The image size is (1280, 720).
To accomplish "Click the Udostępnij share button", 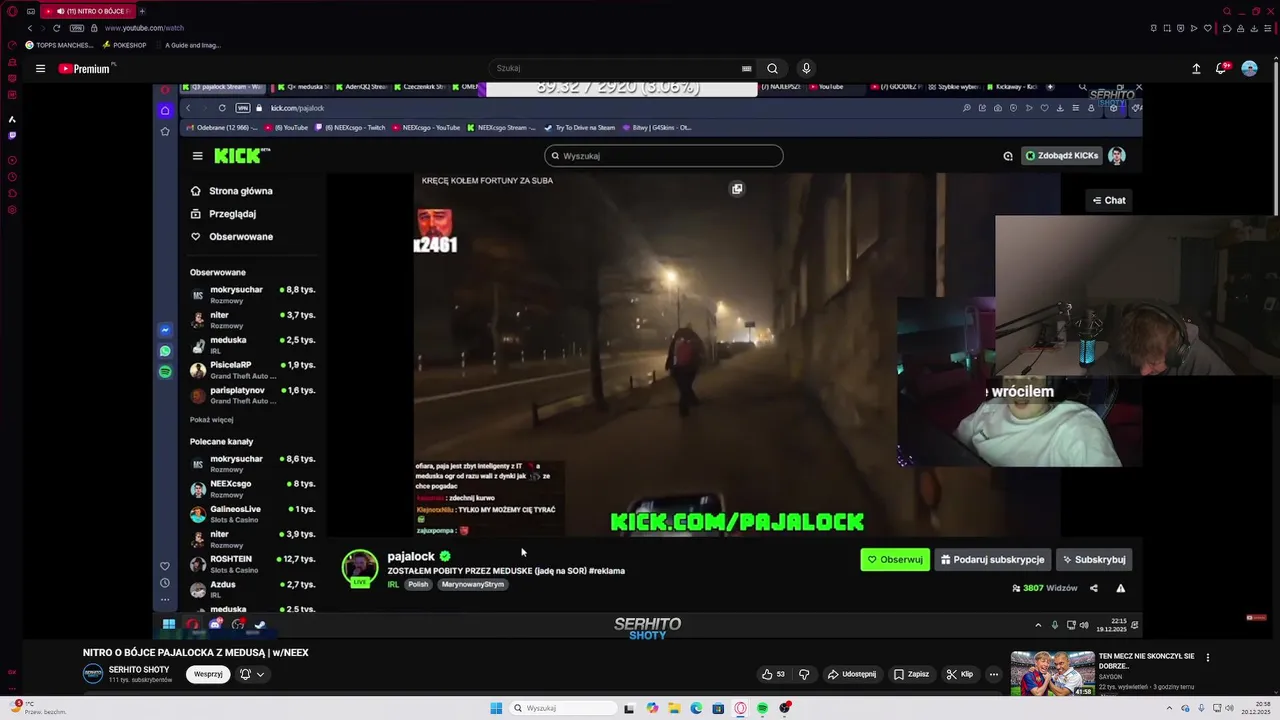I will (x=851, y=674).
